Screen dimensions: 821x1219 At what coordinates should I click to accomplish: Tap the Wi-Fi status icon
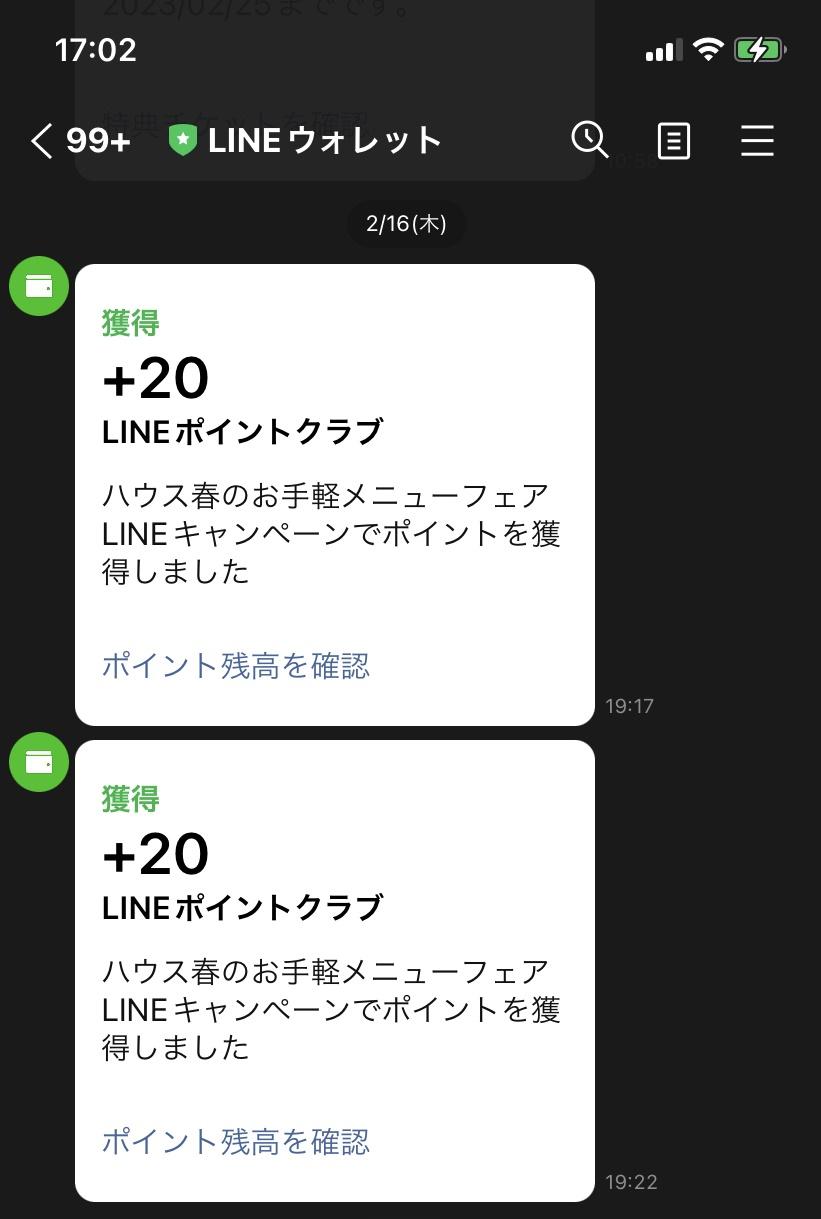pyautogui.click(x=708, y=50)
